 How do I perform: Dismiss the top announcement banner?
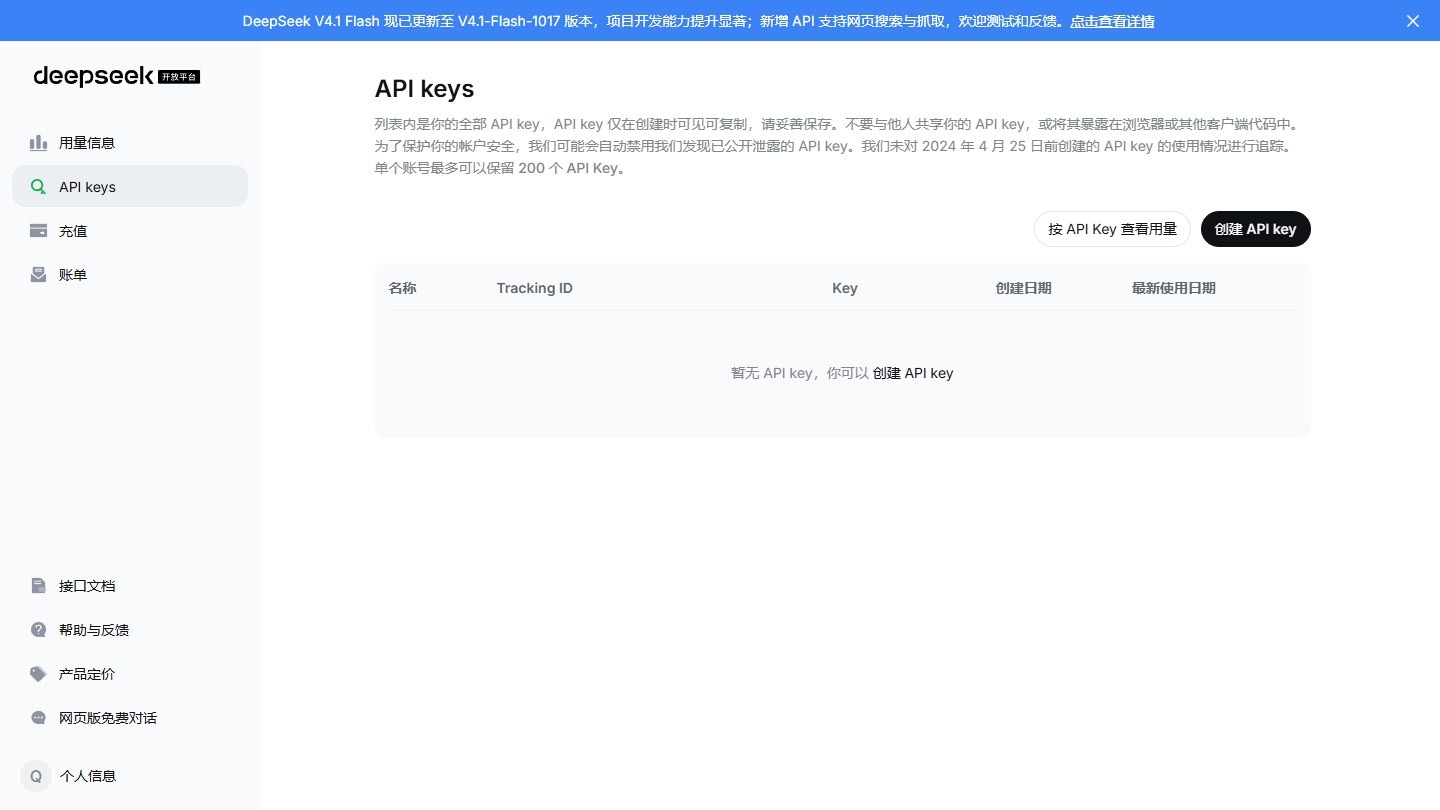1413,21
